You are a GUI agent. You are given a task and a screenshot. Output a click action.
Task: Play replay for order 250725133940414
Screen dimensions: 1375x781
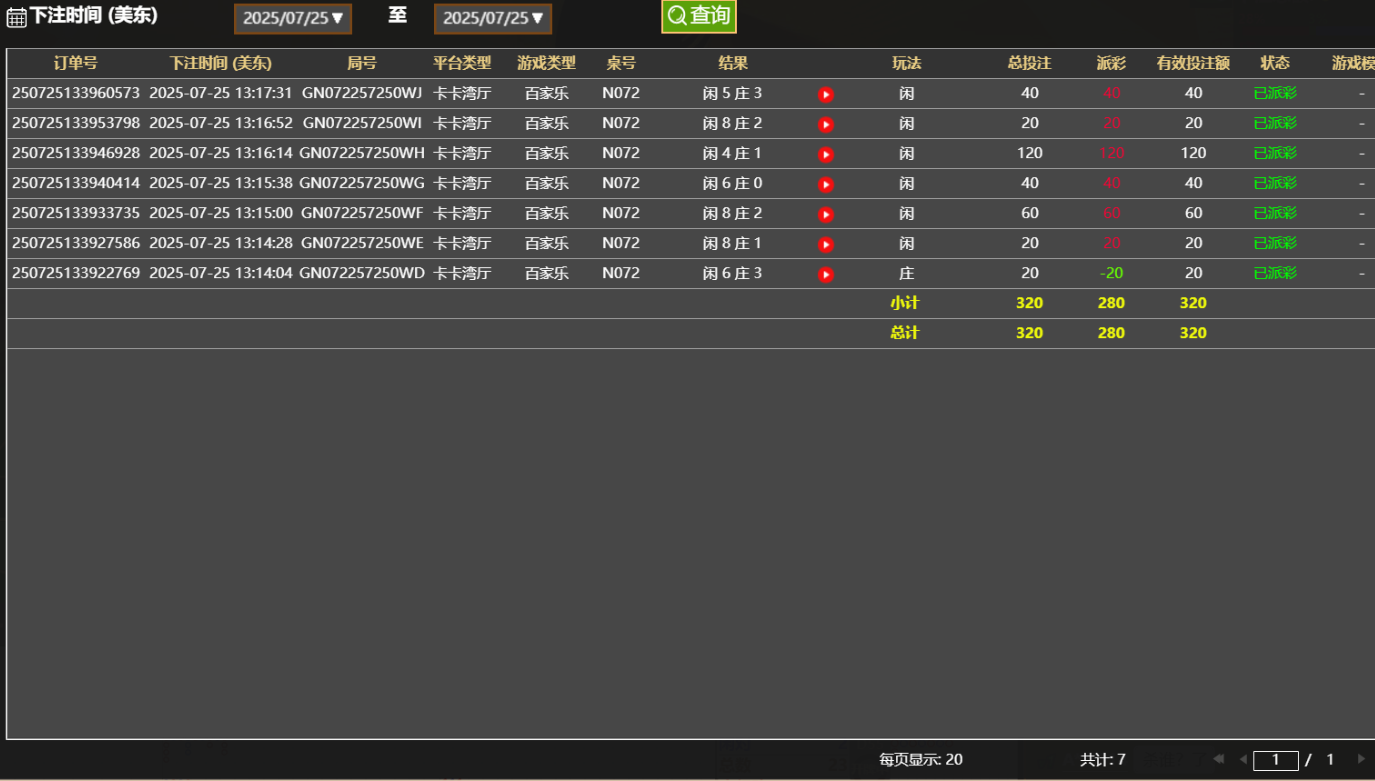(x=825, y=183)
